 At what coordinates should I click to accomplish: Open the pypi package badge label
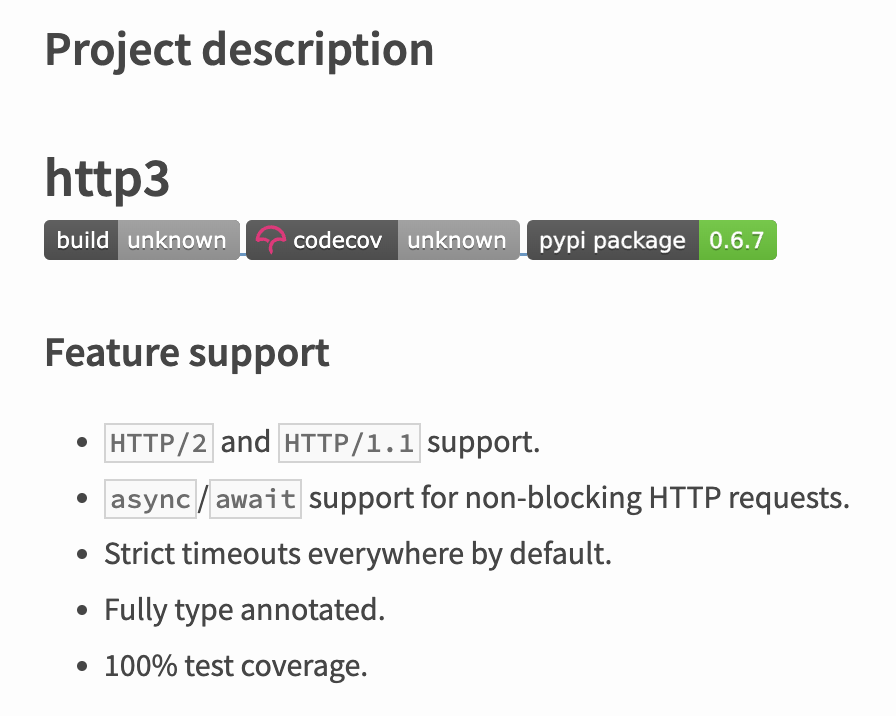(612, 240)
